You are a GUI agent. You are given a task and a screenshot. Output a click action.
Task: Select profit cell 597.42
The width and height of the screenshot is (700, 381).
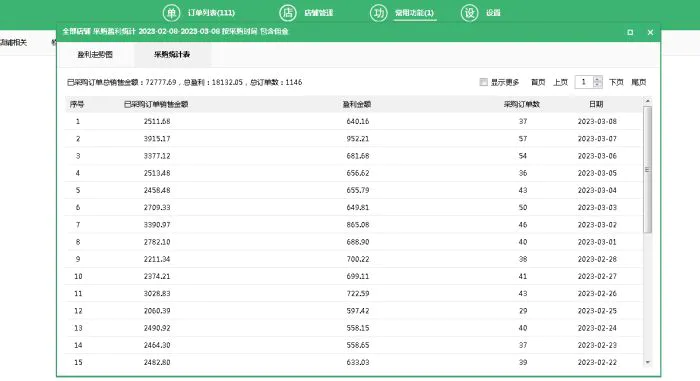(x=358, y=311)
